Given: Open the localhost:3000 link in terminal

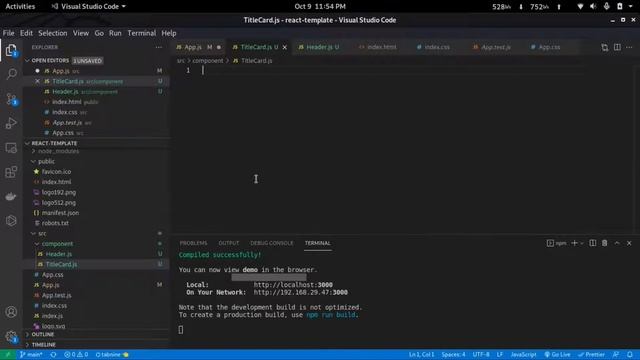Looking at the screenshot, I should pyautogui.click(x=293, y=285).
